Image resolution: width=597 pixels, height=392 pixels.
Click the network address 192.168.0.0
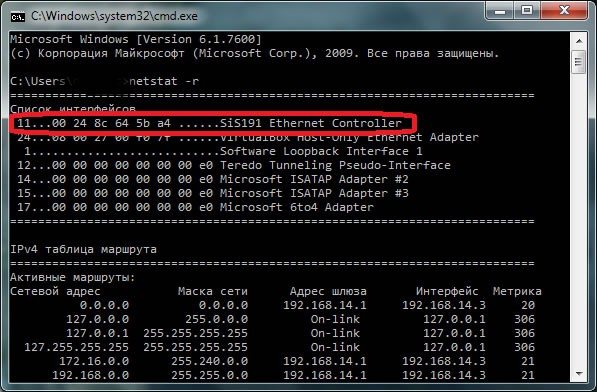pyautogui.click(x=91, y=375)
